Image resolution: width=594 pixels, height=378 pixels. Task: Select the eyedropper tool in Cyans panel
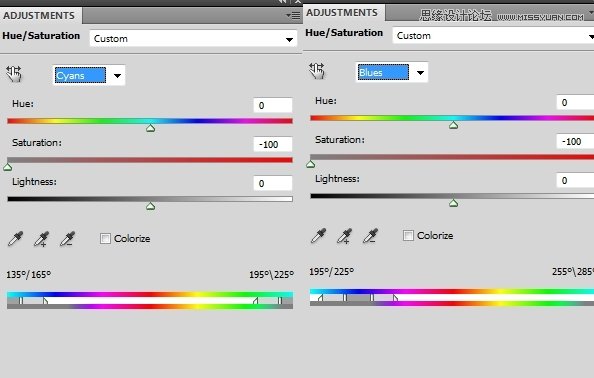tap(16, 239)
